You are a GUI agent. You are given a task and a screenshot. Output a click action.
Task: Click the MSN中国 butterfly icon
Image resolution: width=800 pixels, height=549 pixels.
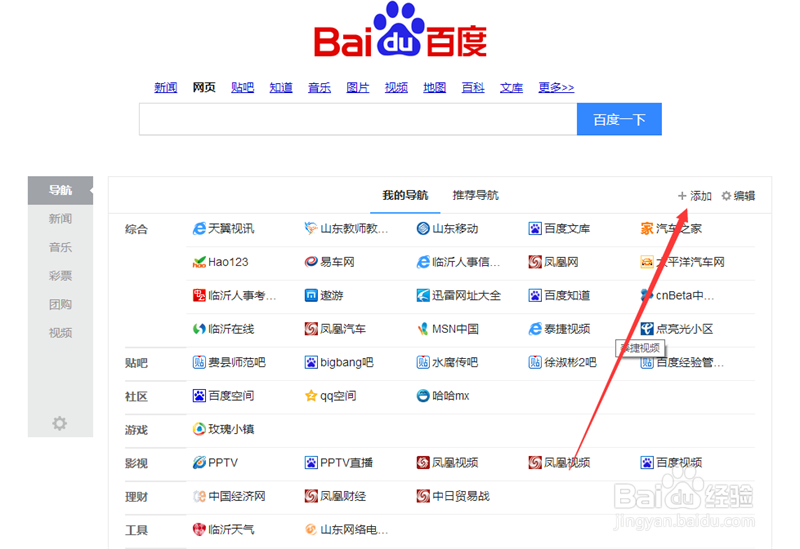(x=423, y=329)
